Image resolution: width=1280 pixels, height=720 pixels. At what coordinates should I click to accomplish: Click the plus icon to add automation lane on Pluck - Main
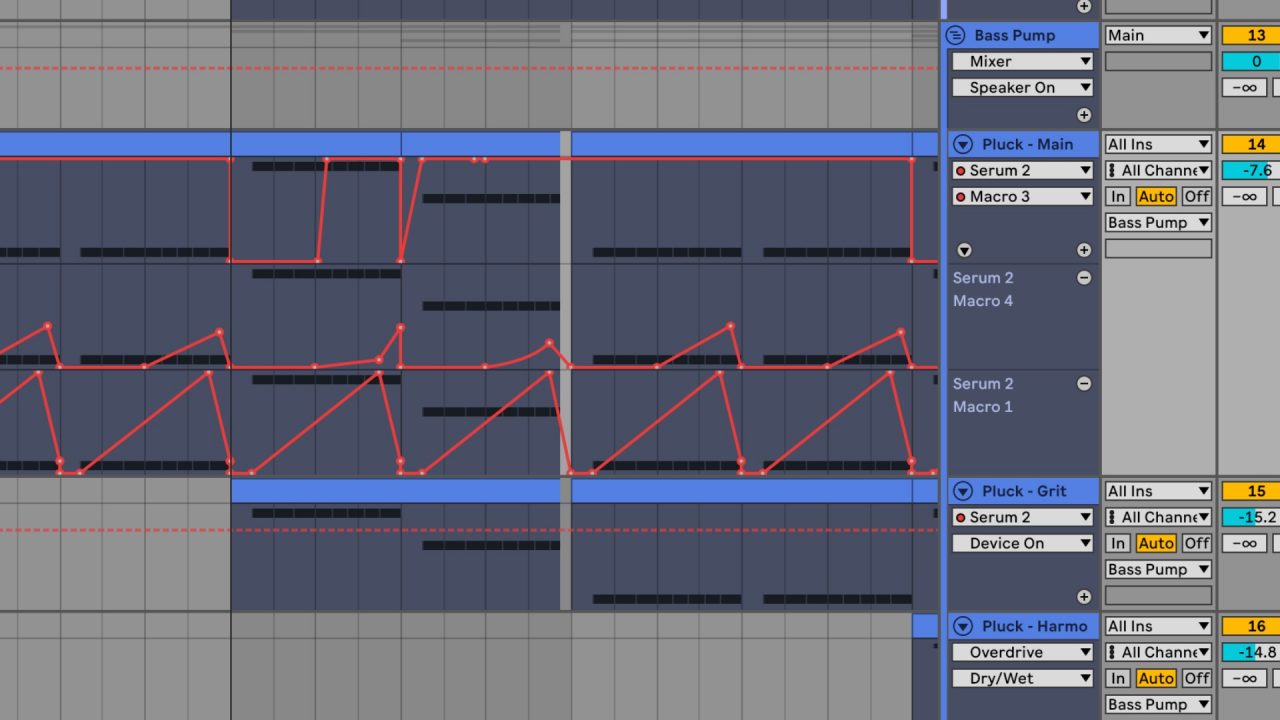coord(1083,249)
